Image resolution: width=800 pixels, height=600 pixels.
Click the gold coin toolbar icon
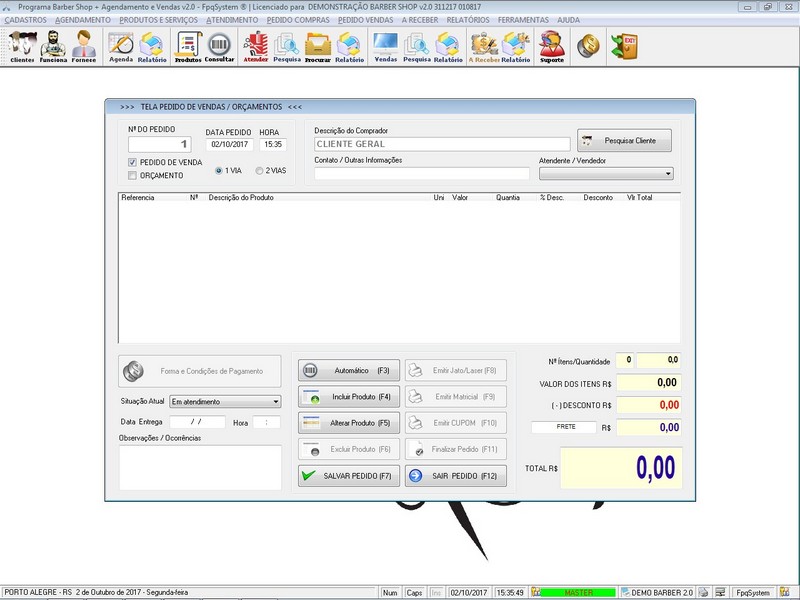point(588,46)
